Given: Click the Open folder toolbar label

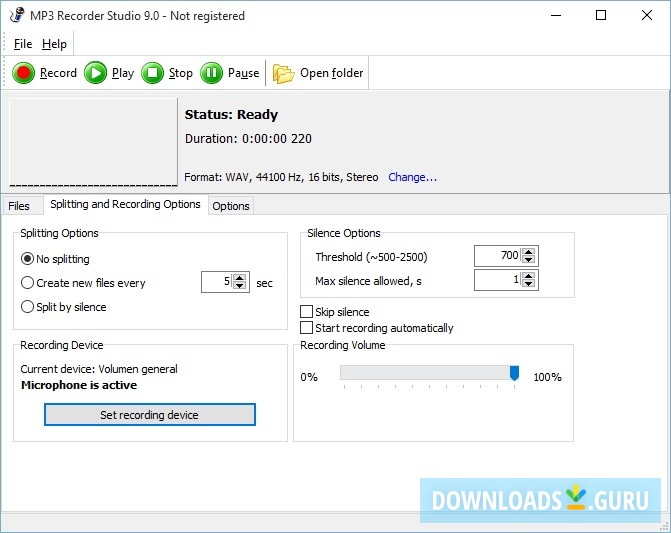Looking at the screenshot, I should coord(332,73).
